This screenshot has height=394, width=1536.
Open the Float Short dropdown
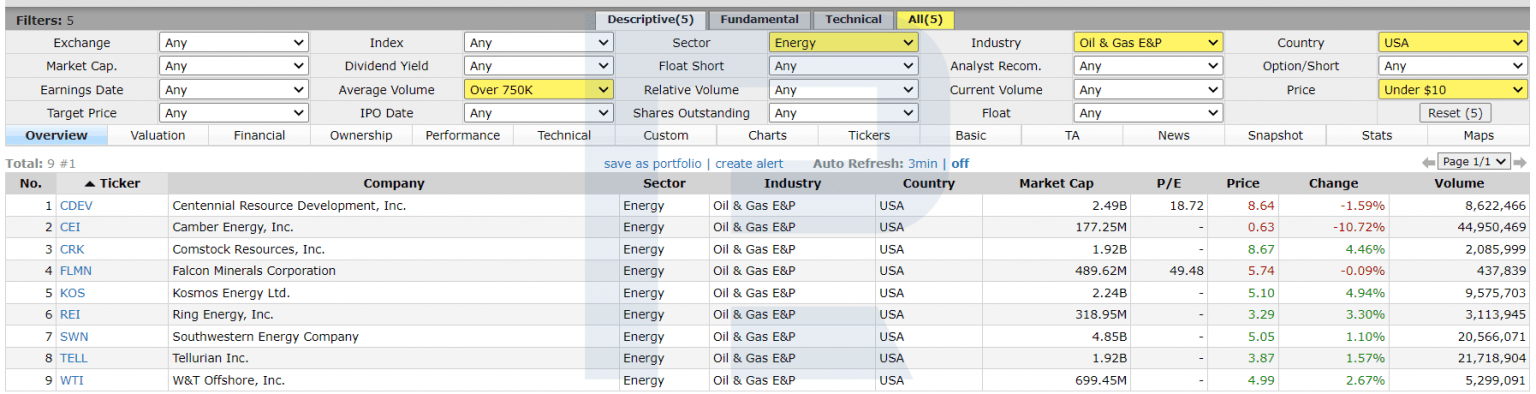click(x=843, y=66)
